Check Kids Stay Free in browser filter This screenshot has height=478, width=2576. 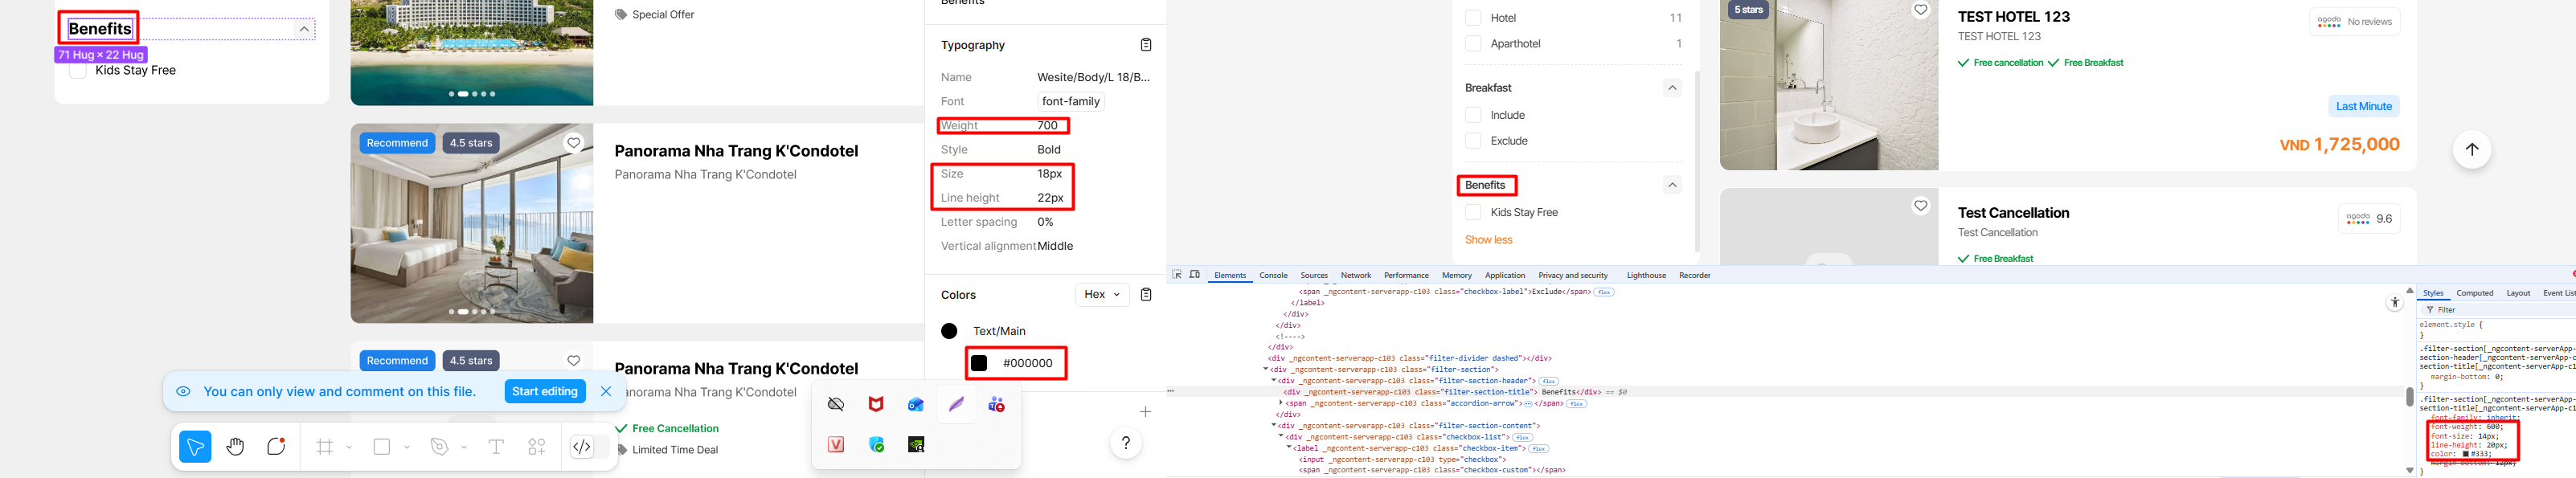click(x=1473, y=212)
